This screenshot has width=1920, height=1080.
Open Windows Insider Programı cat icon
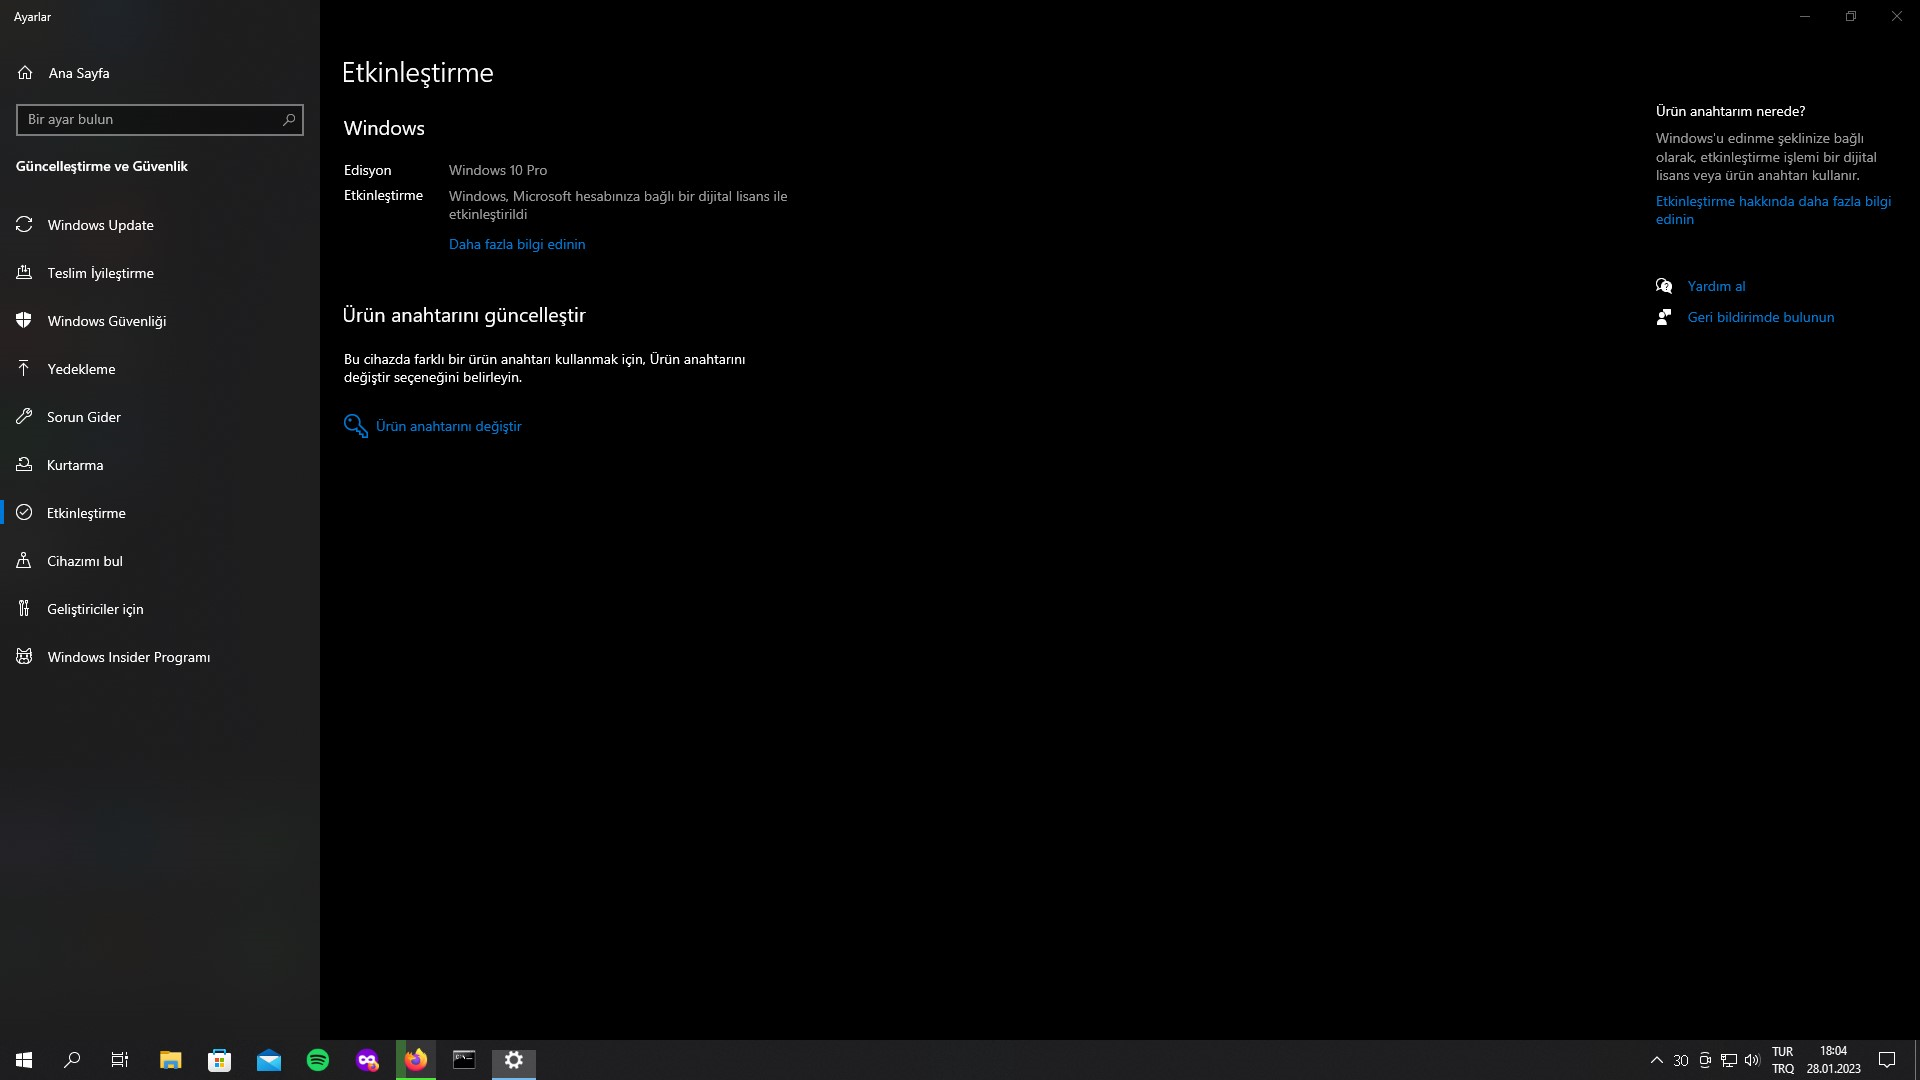(24, 657)
